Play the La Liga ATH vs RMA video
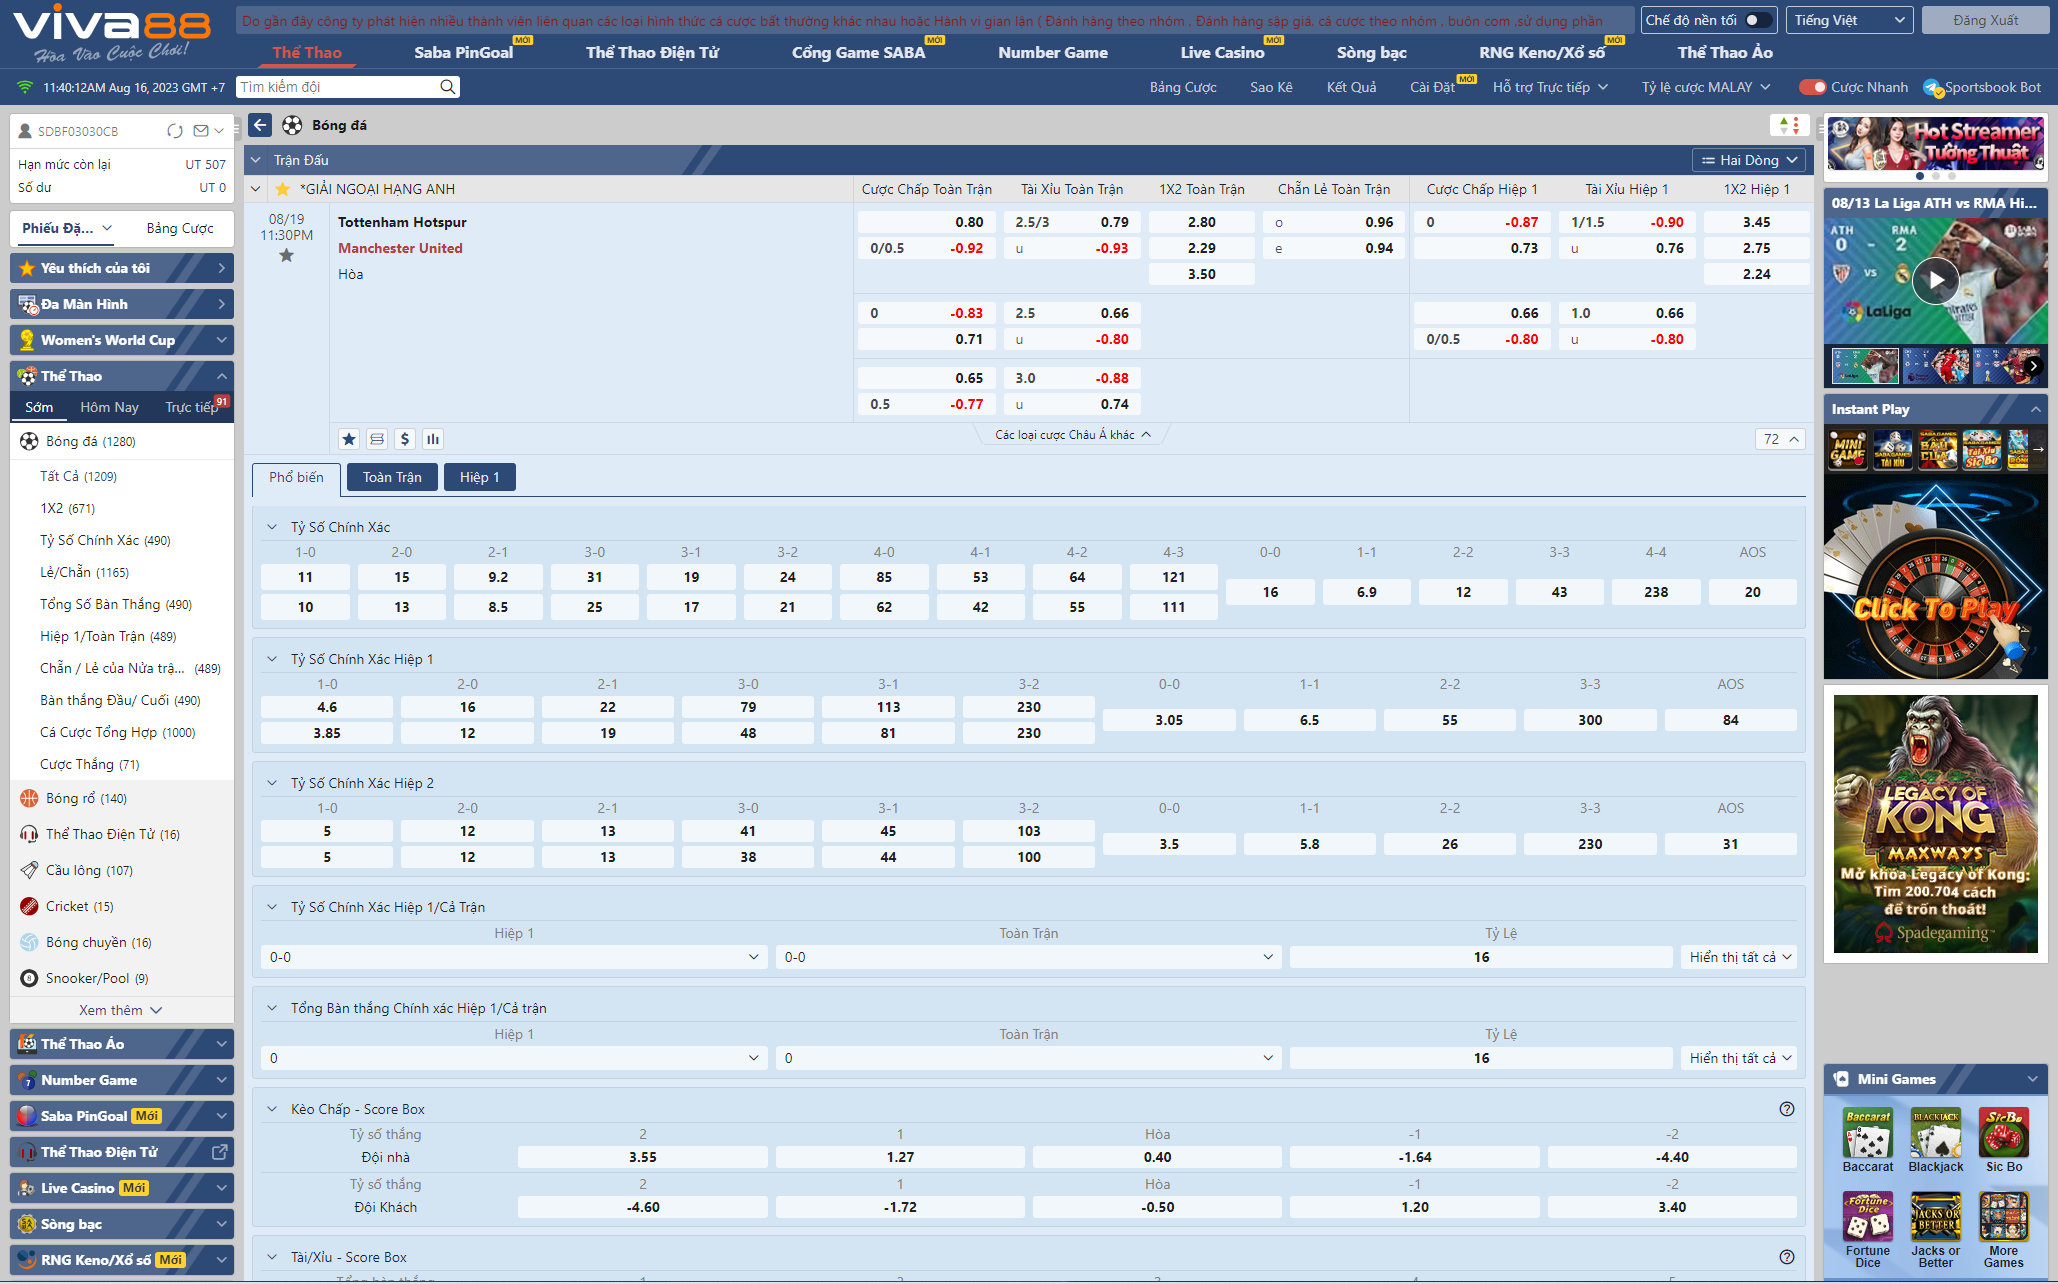 coord(1936,281)
